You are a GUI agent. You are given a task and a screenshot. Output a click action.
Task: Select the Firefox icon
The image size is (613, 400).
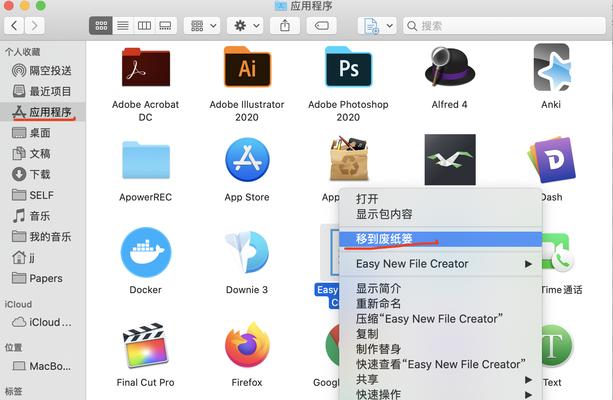247,344
